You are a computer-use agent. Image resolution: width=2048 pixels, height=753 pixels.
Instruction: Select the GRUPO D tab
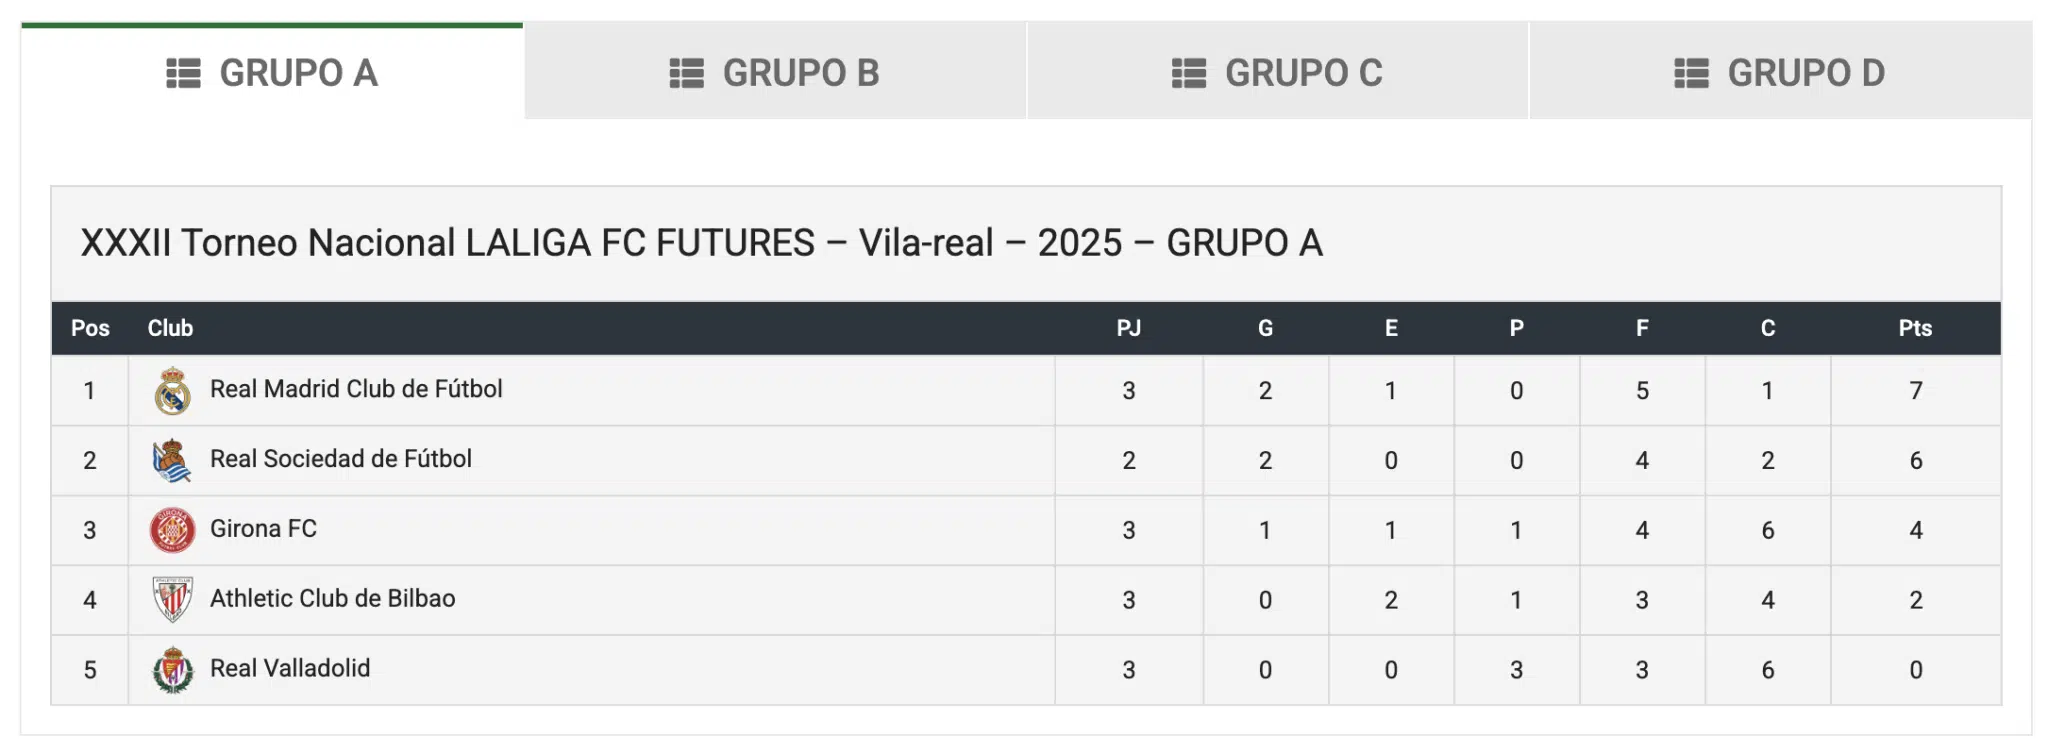[x=1780, y=71]
